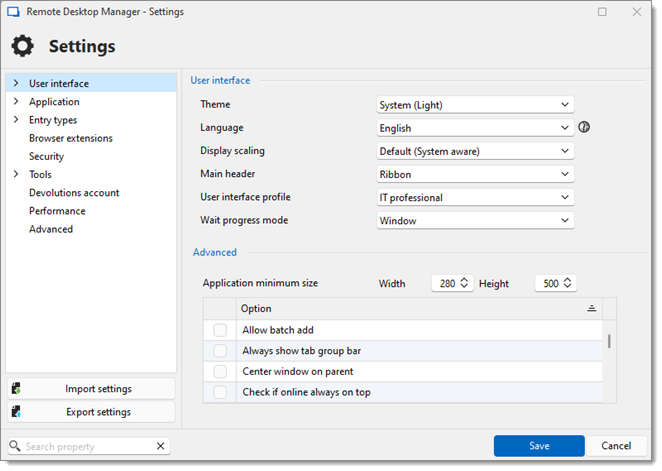Select Application in the sidebar
Viewport: 662px width, 471px height.
54,102
